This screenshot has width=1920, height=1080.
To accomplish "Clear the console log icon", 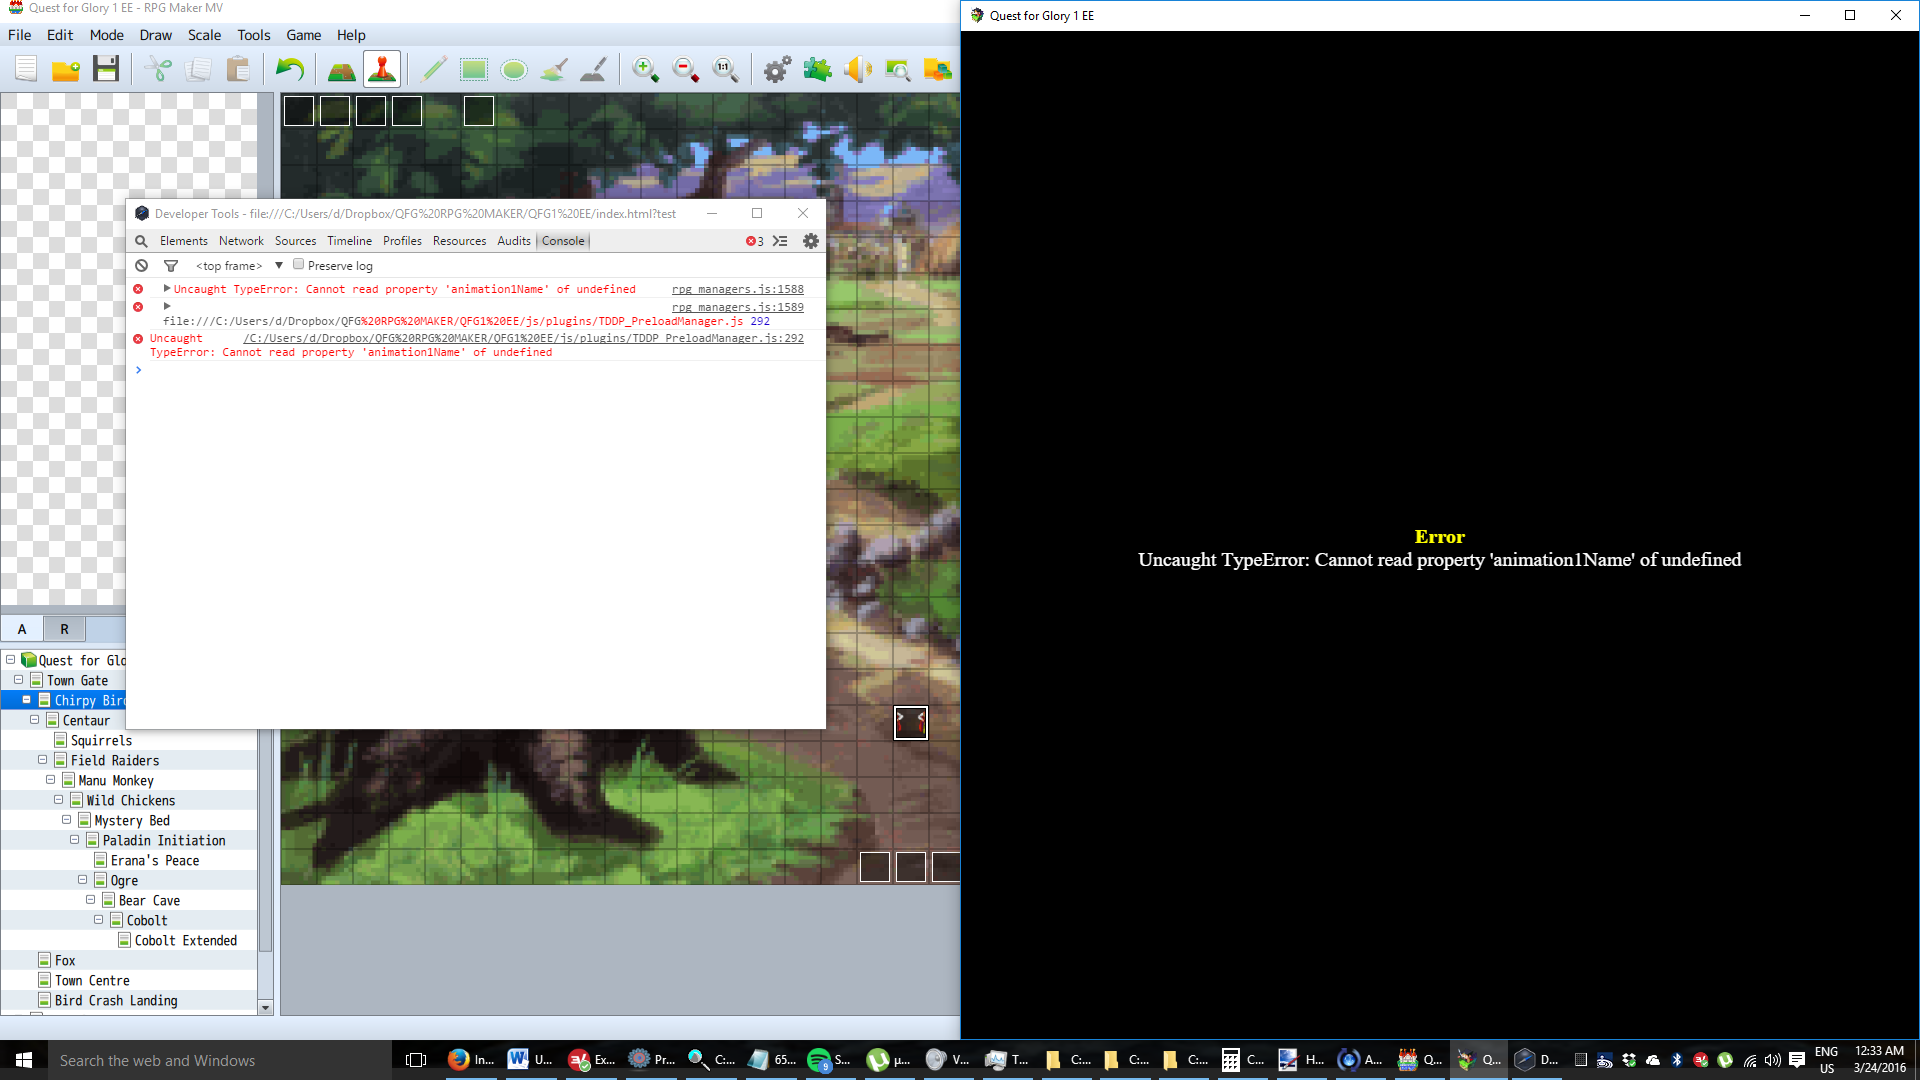I will [142, 266].
